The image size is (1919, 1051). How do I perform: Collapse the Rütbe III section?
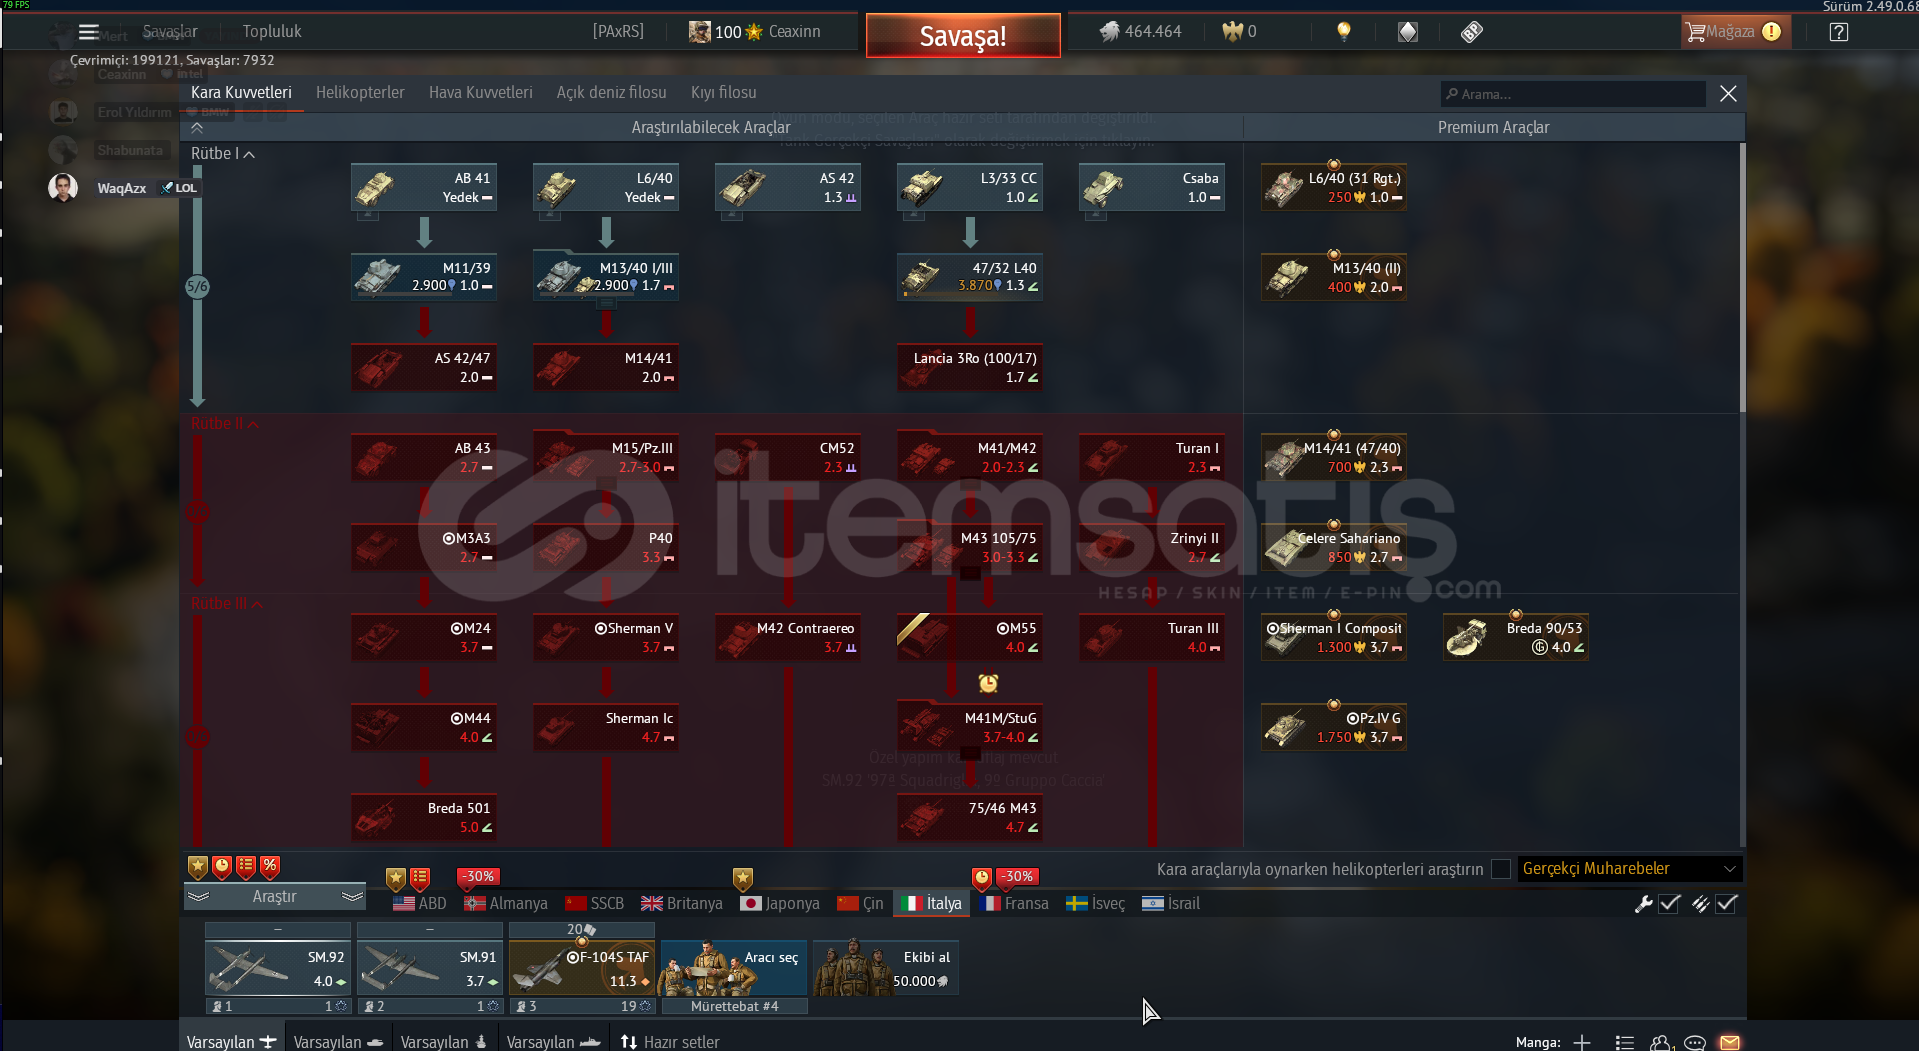tap(226, 604)
